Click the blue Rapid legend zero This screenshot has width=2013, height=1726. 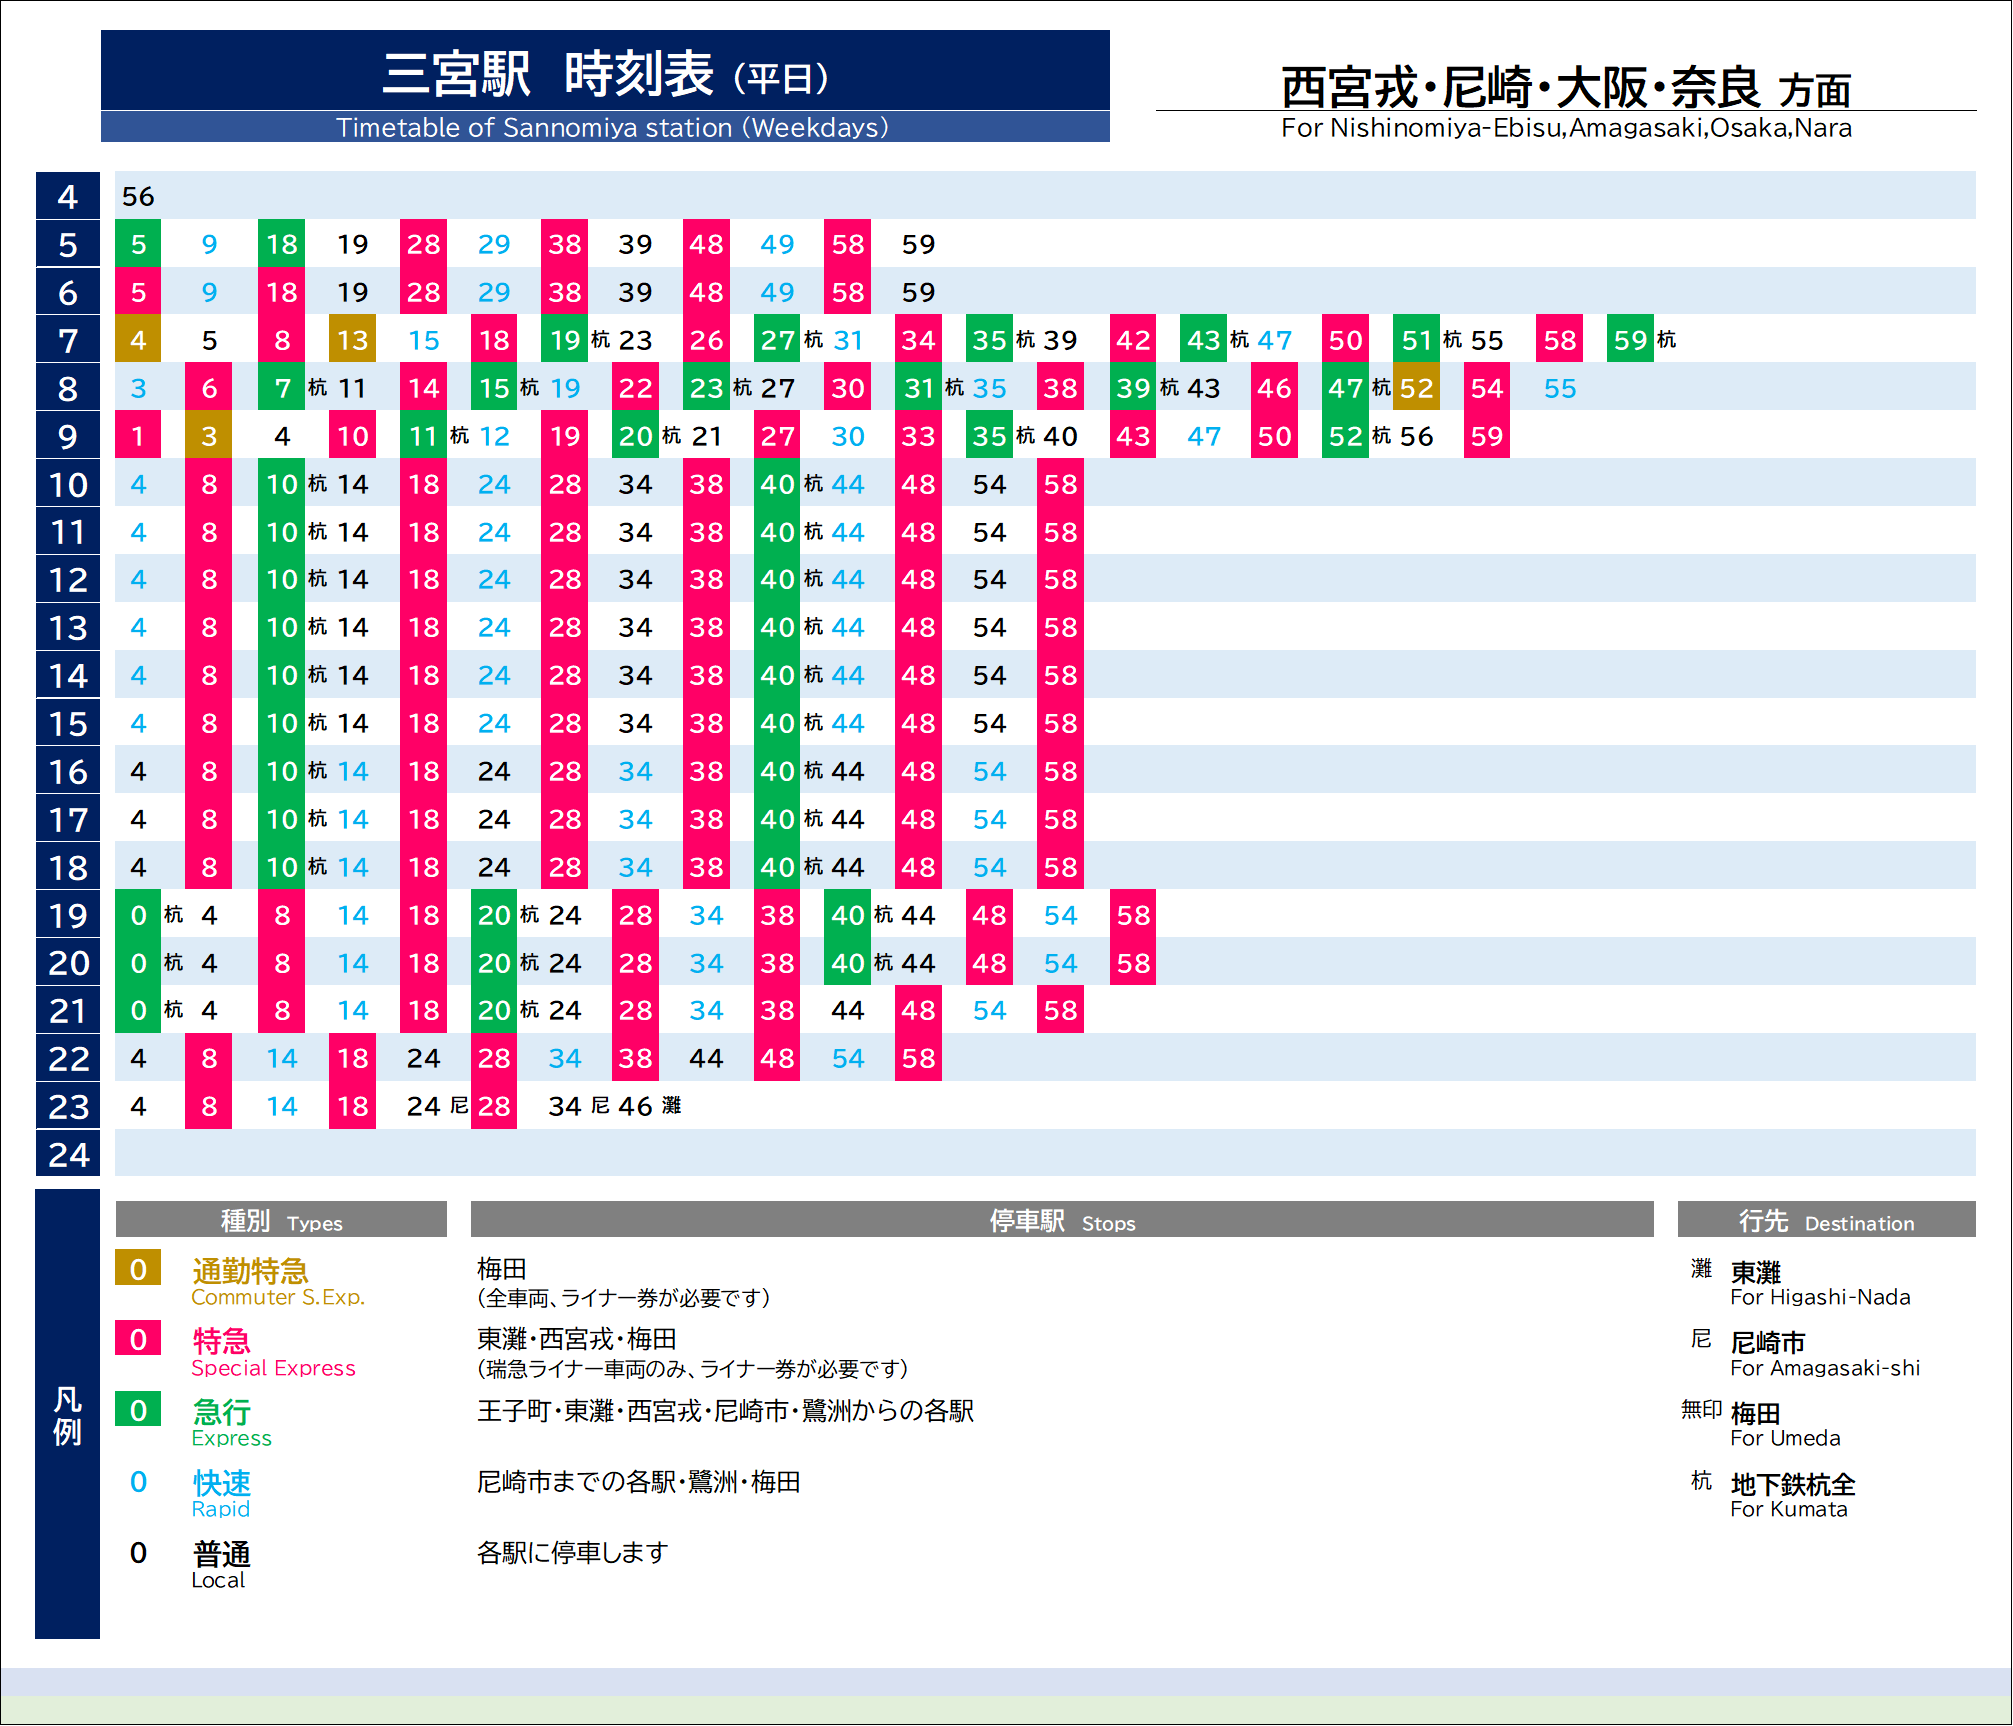[138, 1481]
